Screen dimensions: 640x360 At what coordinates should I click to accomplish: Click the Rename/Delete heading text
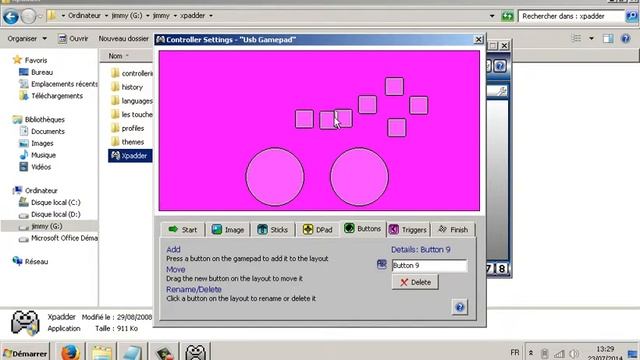tap(193, 289)
